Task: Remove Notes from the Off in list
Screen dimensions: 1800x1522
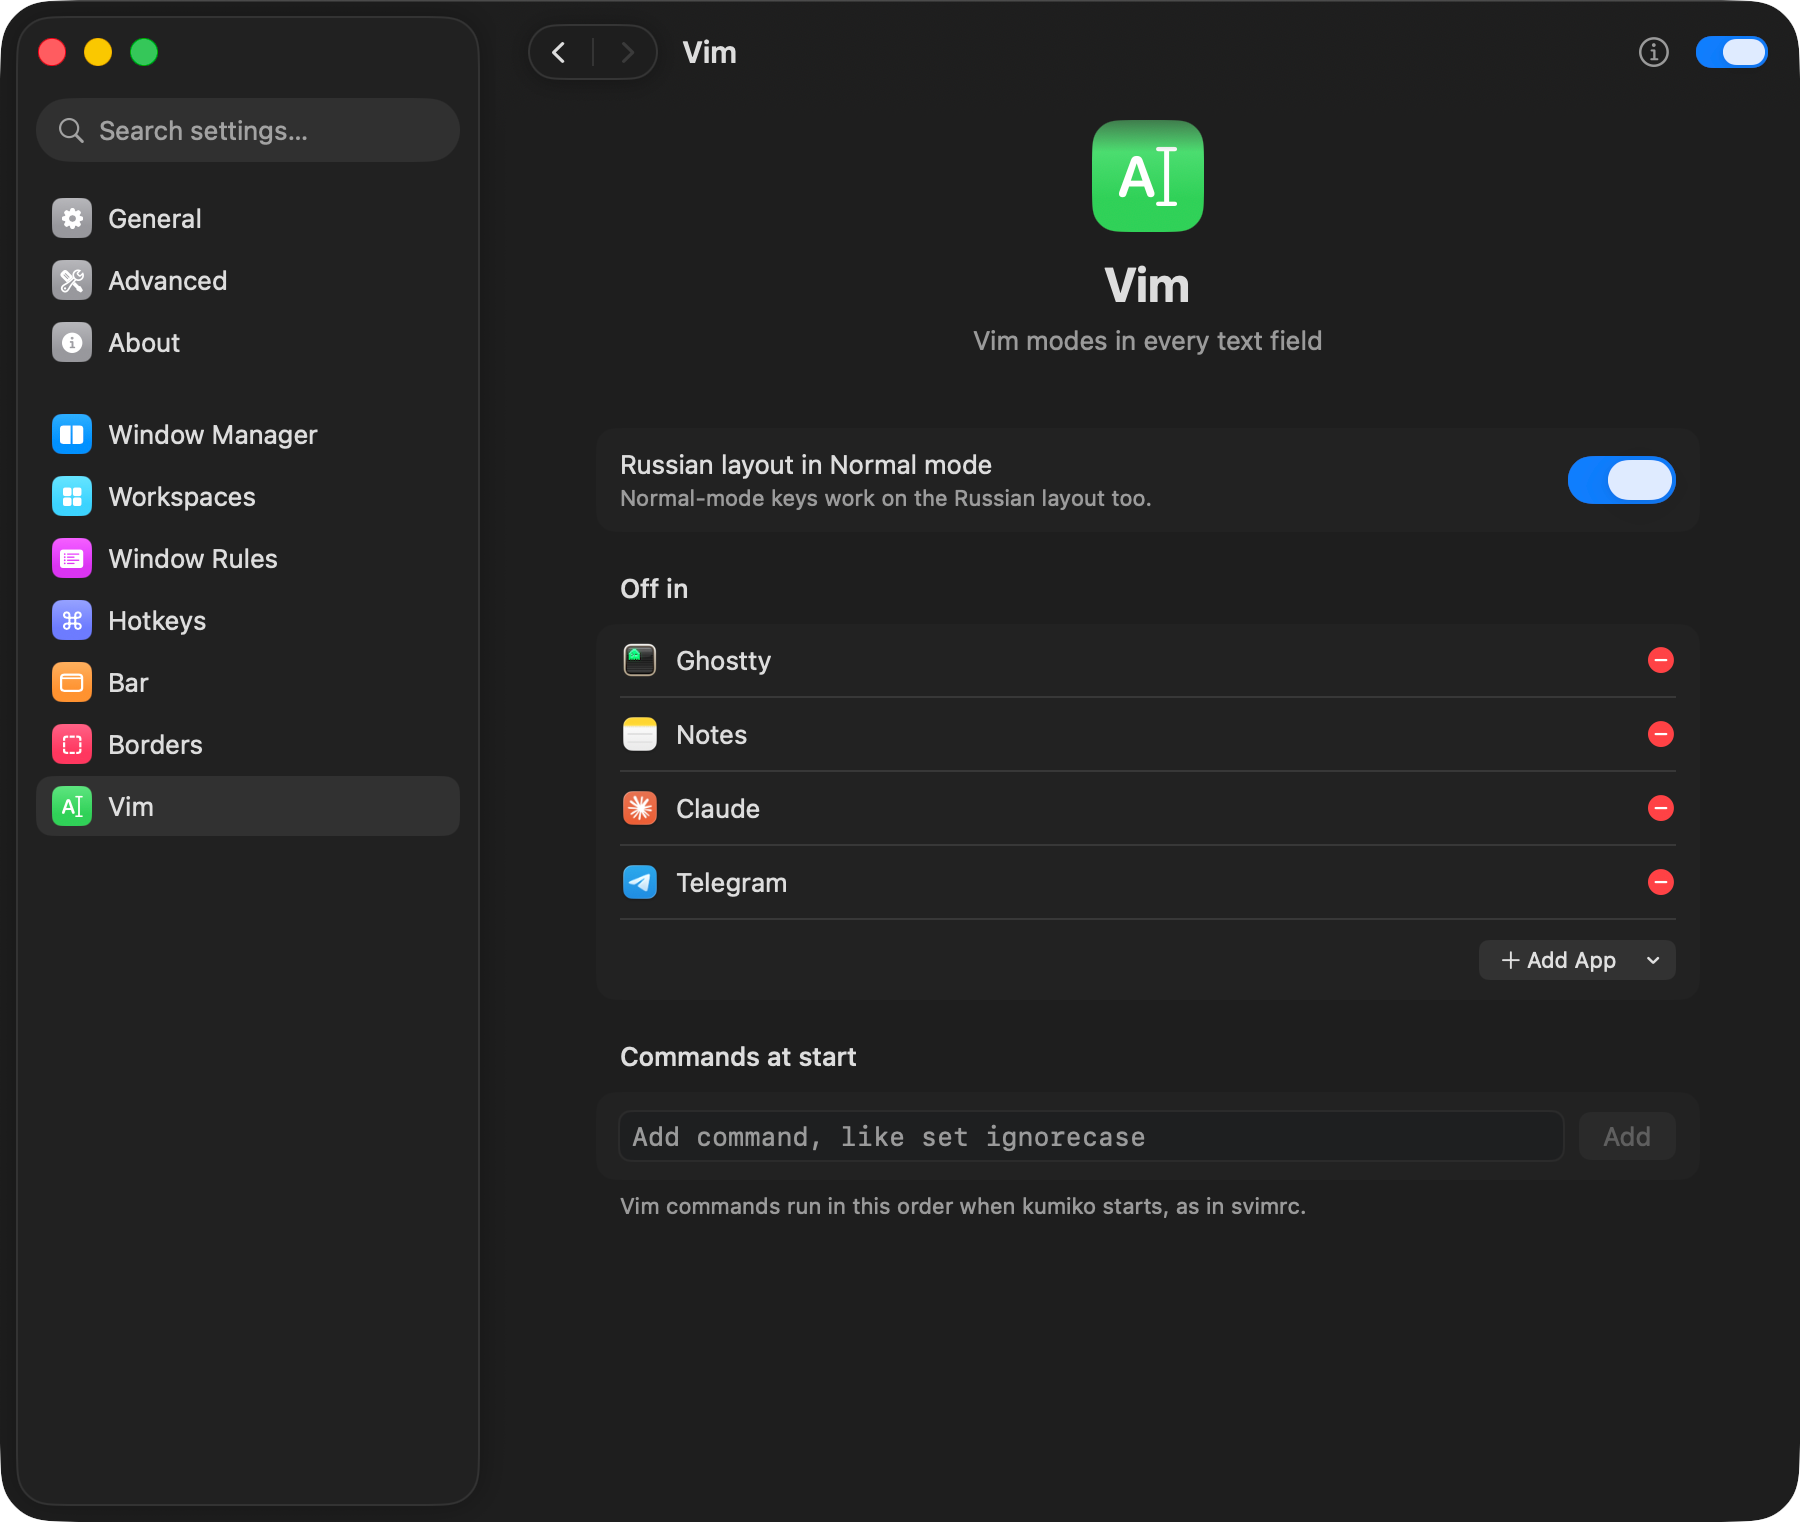Action: click(x=1661, y=735)
